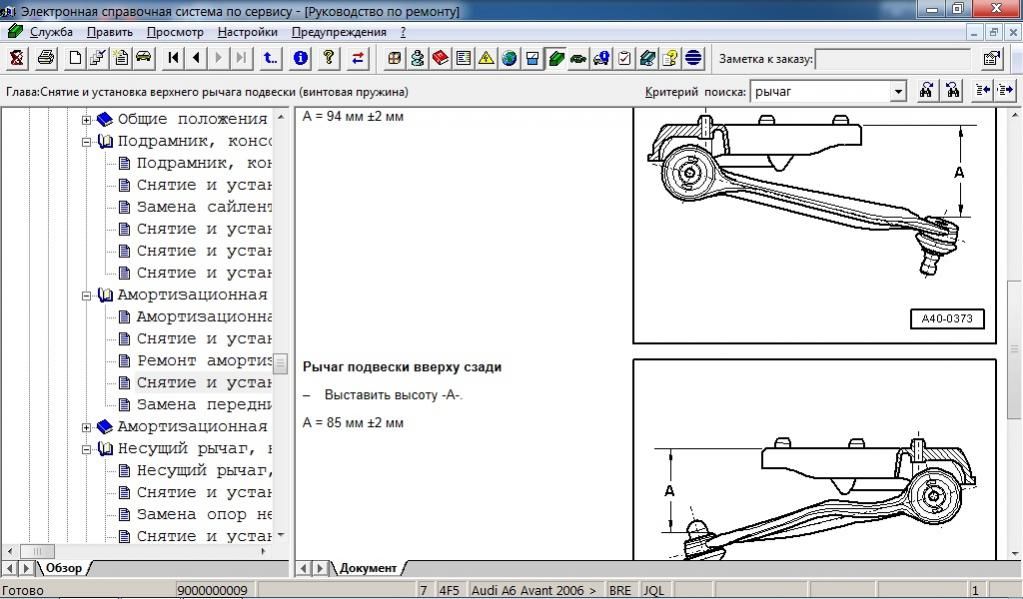Toggle the green book repair manual icon
The image size is (1023, 599).
coord(555,59)
